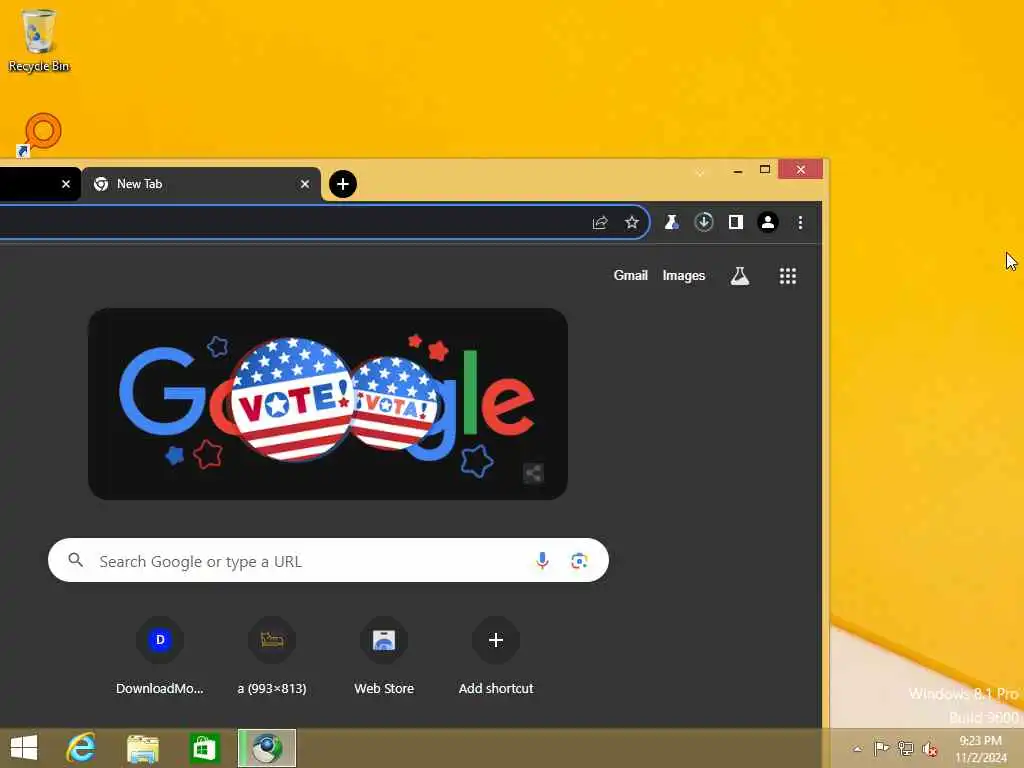Open the Windows Start button
Screen dimensions: 1024x768
coord(24,748)
